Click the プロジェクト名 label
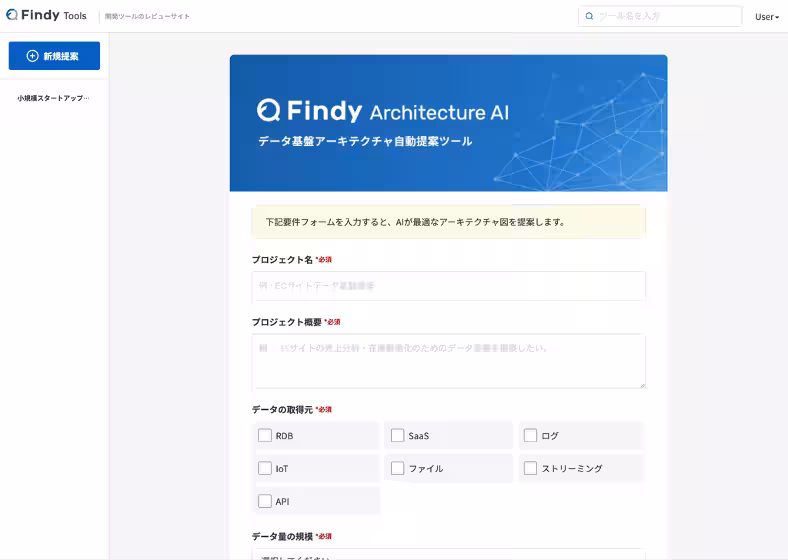Image resolution: width=788 pixels, height=560 pixels. [x=282, y=260]
